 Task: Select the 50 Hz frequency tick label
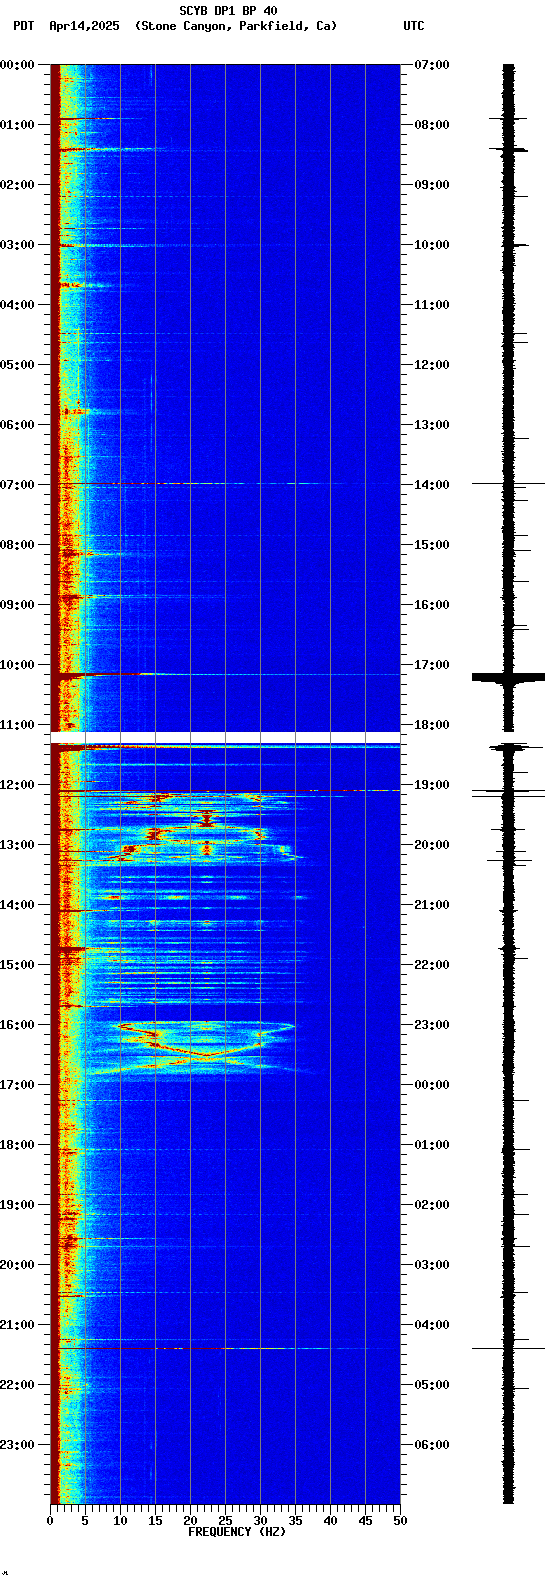[400, 1521]
